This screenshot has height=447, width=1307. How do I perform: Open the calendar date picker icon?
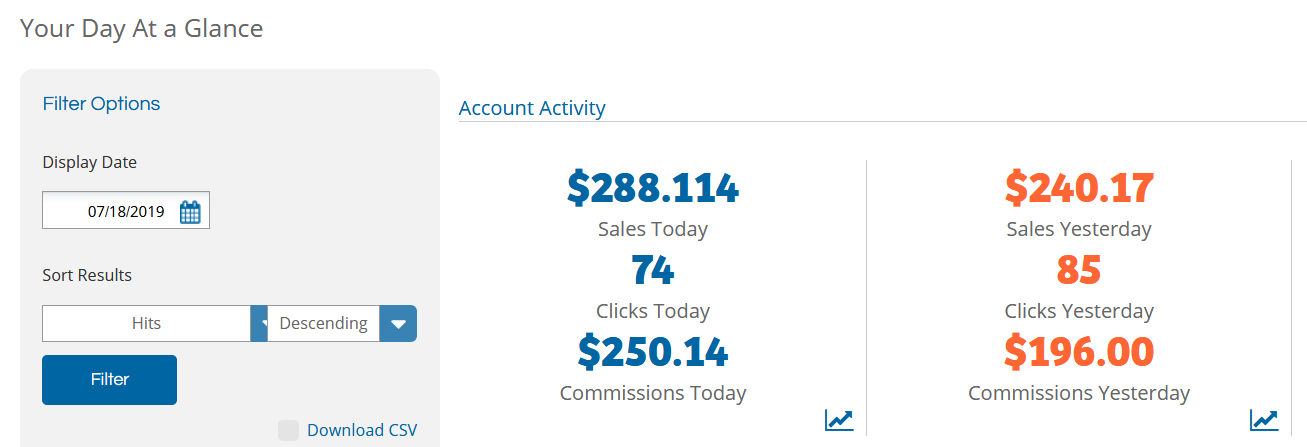click(x=190, y=211)
